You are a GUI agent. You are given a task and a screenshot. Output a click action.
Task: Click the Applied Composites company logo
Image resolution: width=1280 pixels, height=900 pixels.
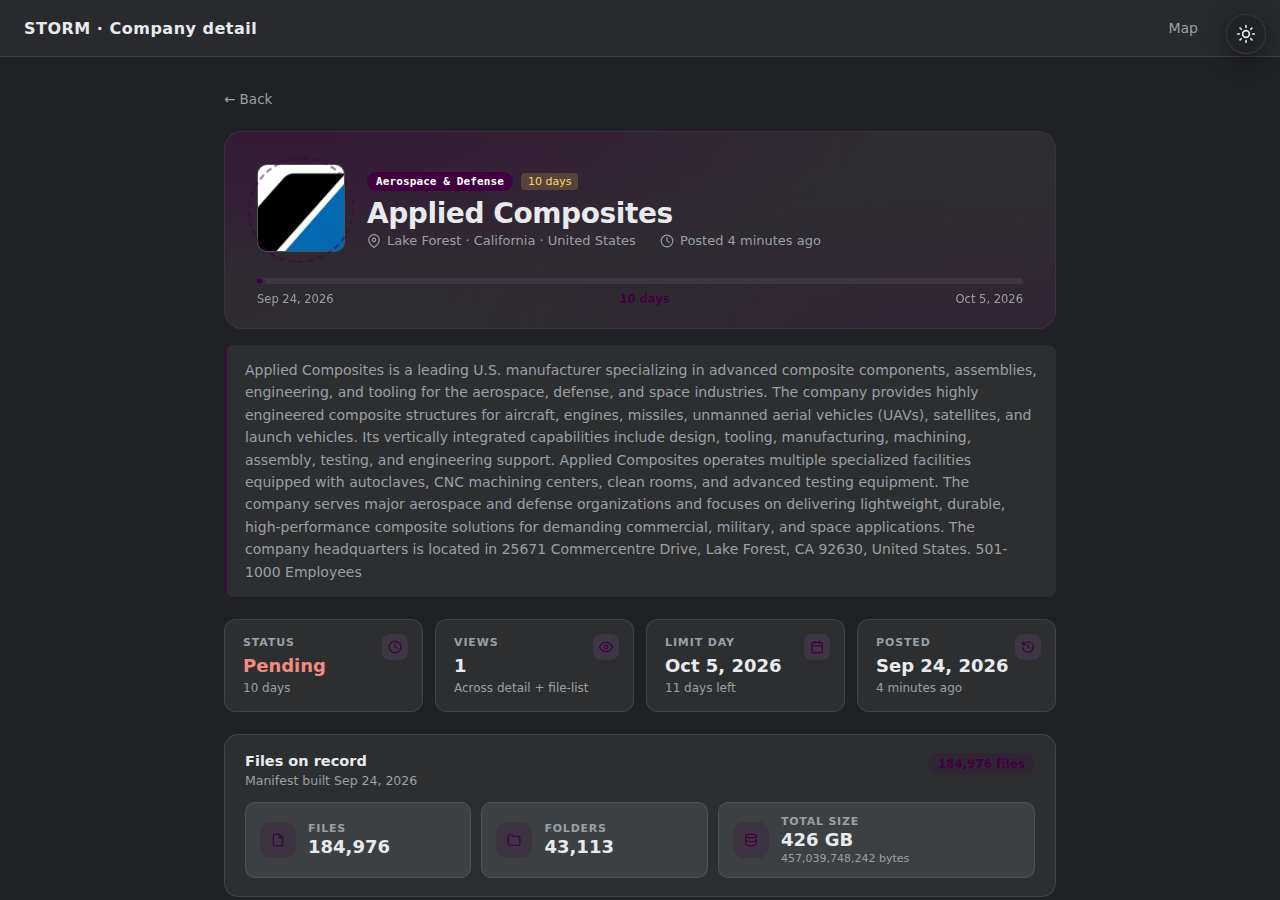(x=301, y=208)
